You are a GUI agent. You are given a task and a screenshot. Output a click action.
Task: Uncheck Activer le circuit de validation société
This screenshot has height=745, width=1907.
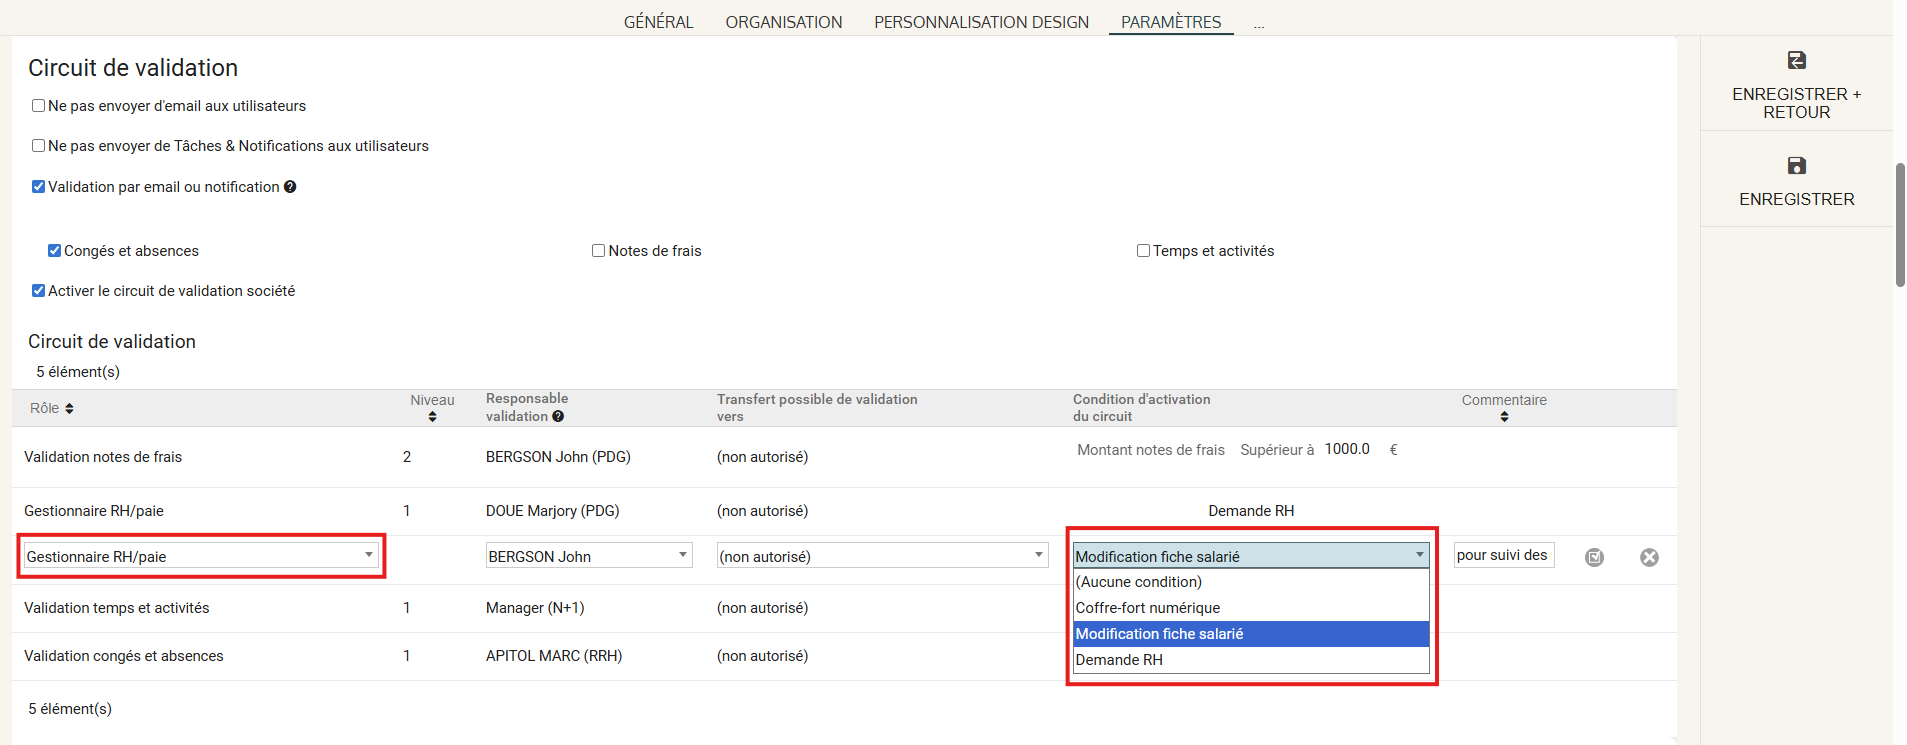tap(39, 291)
